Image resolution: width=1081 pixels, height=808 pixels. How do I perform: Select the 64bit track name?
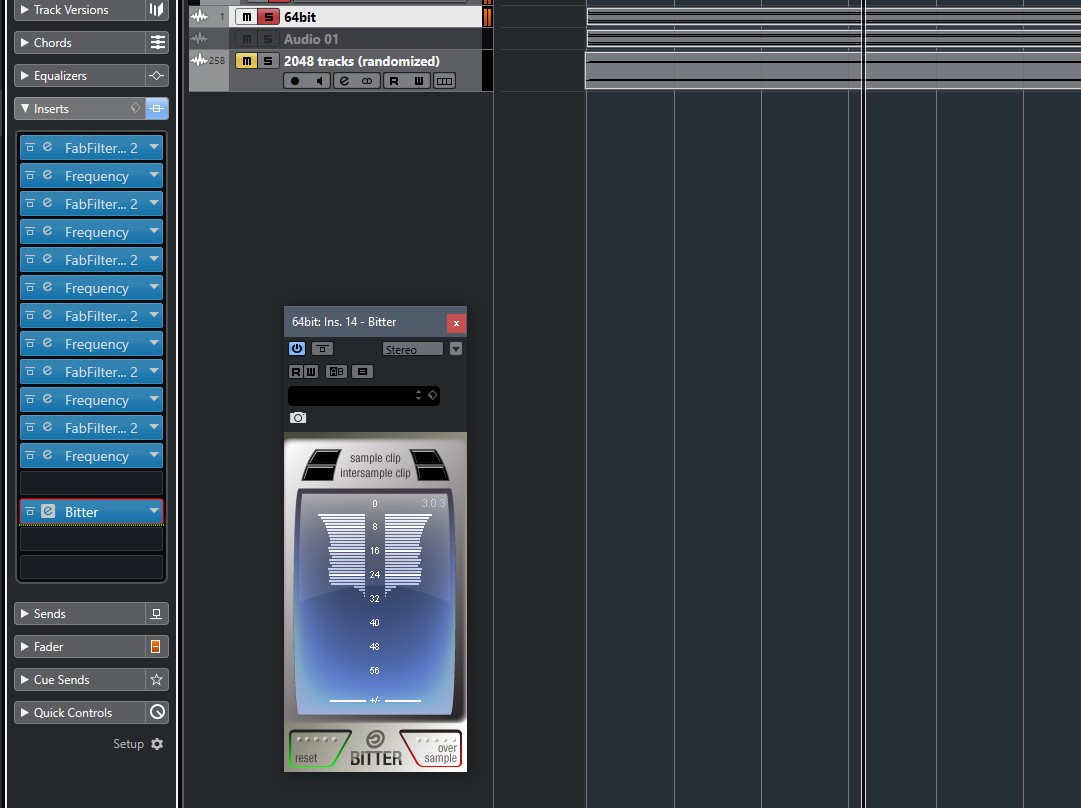pos(300,17)
